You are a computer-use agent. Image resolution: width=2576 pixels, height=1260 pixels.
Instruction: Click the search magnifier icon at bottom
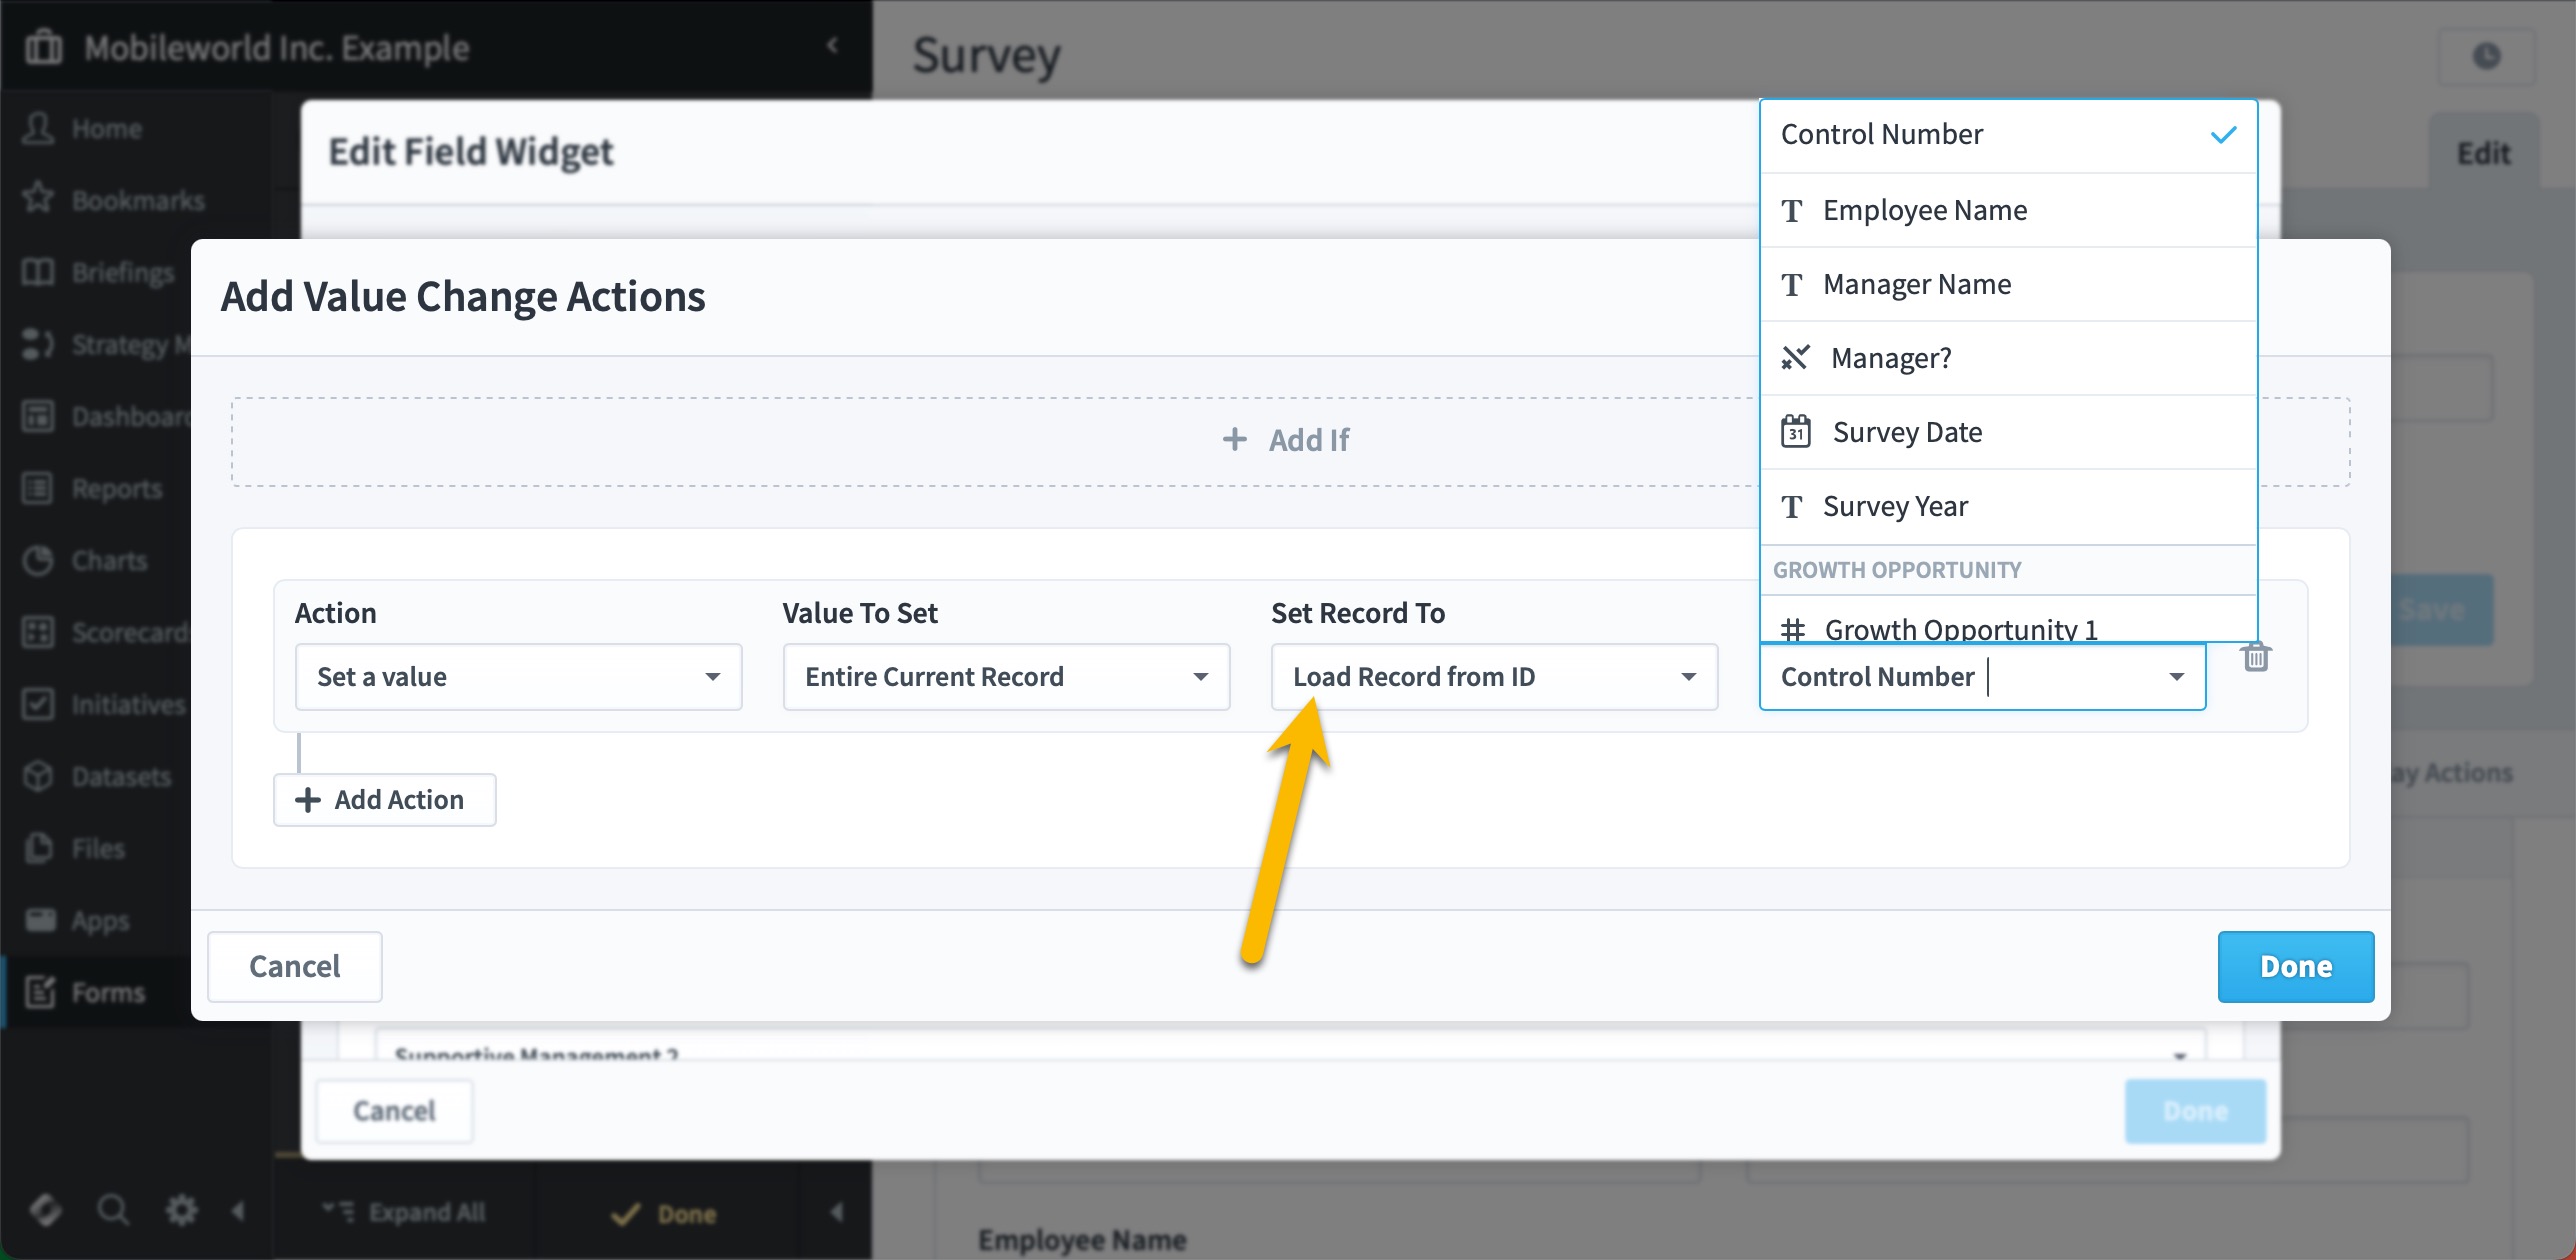pos(113,1210)
